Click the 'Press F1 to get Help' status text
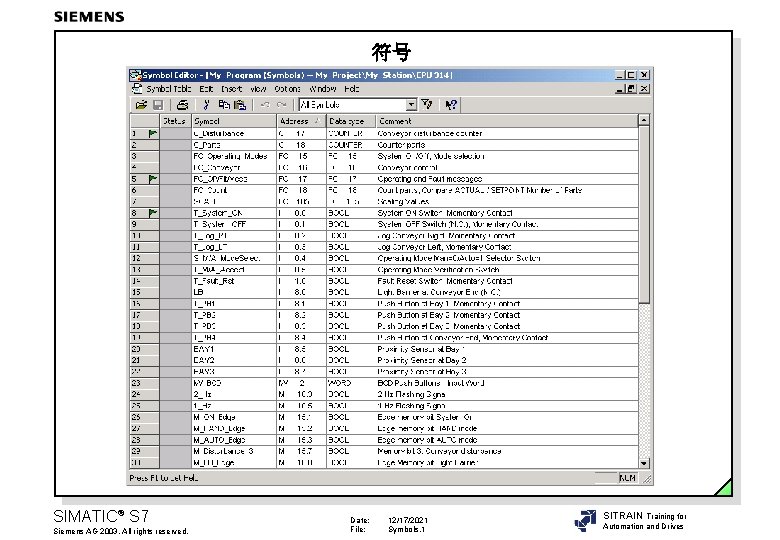 [x=163, y=478]
